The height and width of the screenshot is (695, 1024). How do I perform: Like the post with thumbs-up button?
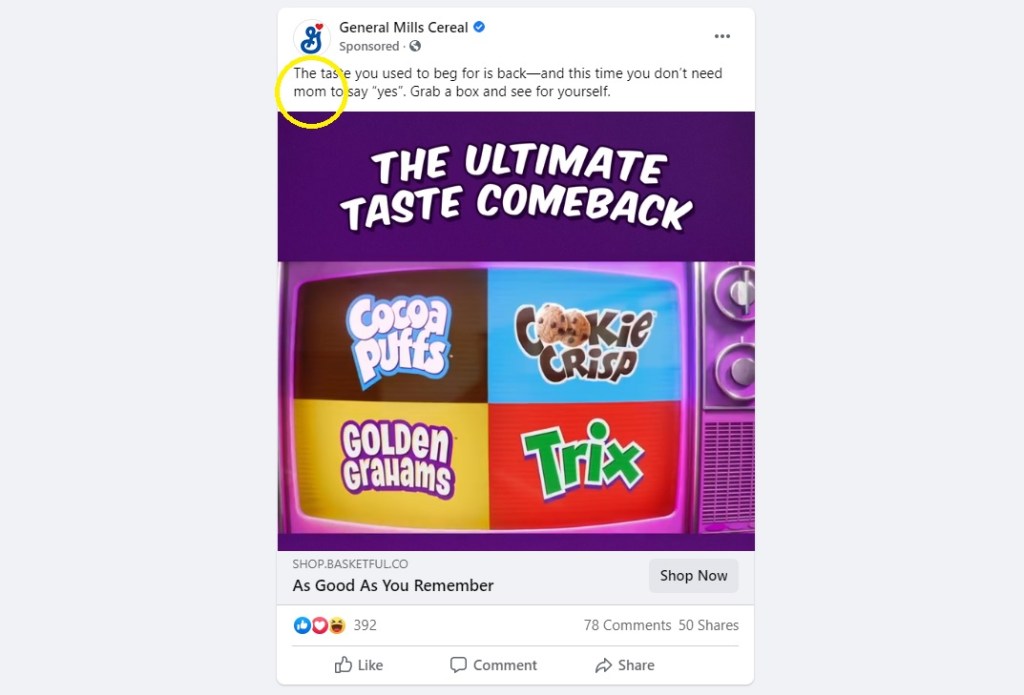point(359,665)
